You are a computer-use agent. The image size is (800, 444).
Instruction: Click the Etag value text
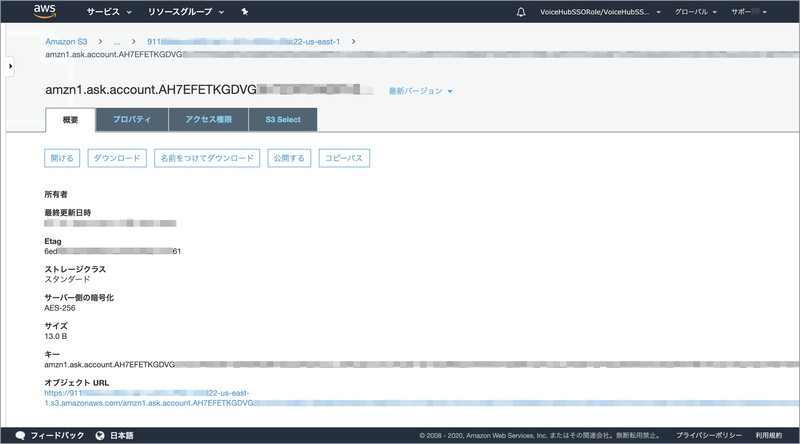[x=113, y=251]
